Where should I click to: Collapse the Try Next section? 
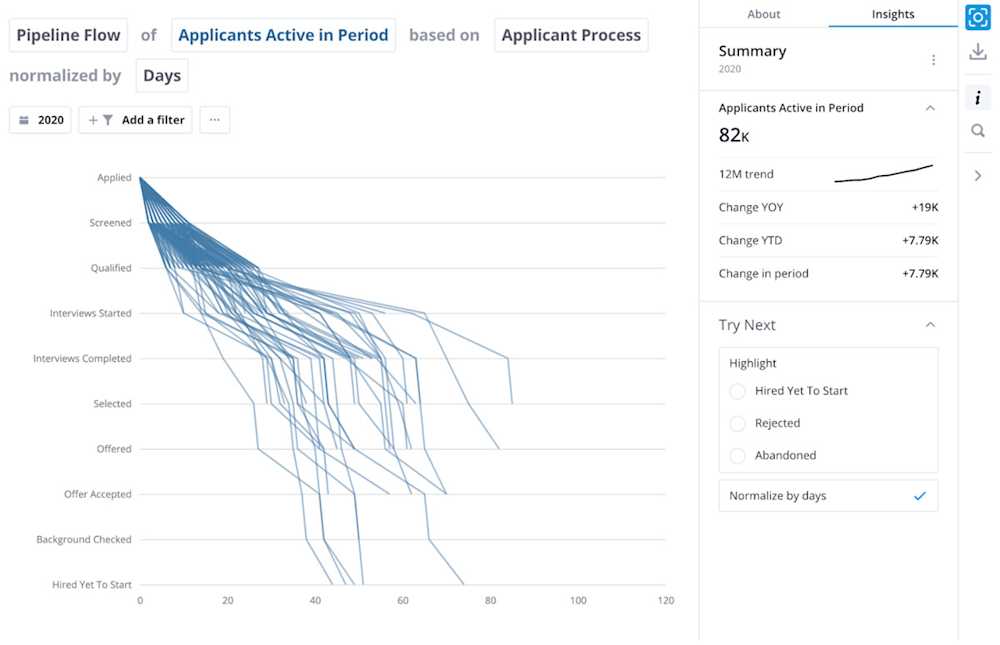click(930, 325)
